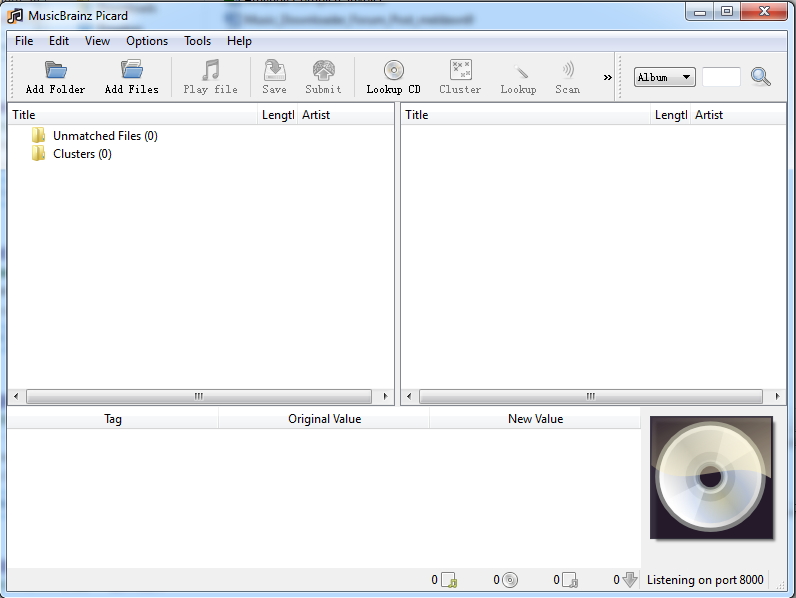
Task: Click the left pane horizontal scrollbar
Action: coord(198,397)
